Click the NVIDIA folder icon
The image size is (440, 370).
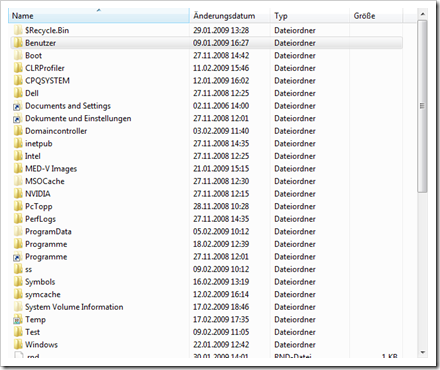[18, 194]
